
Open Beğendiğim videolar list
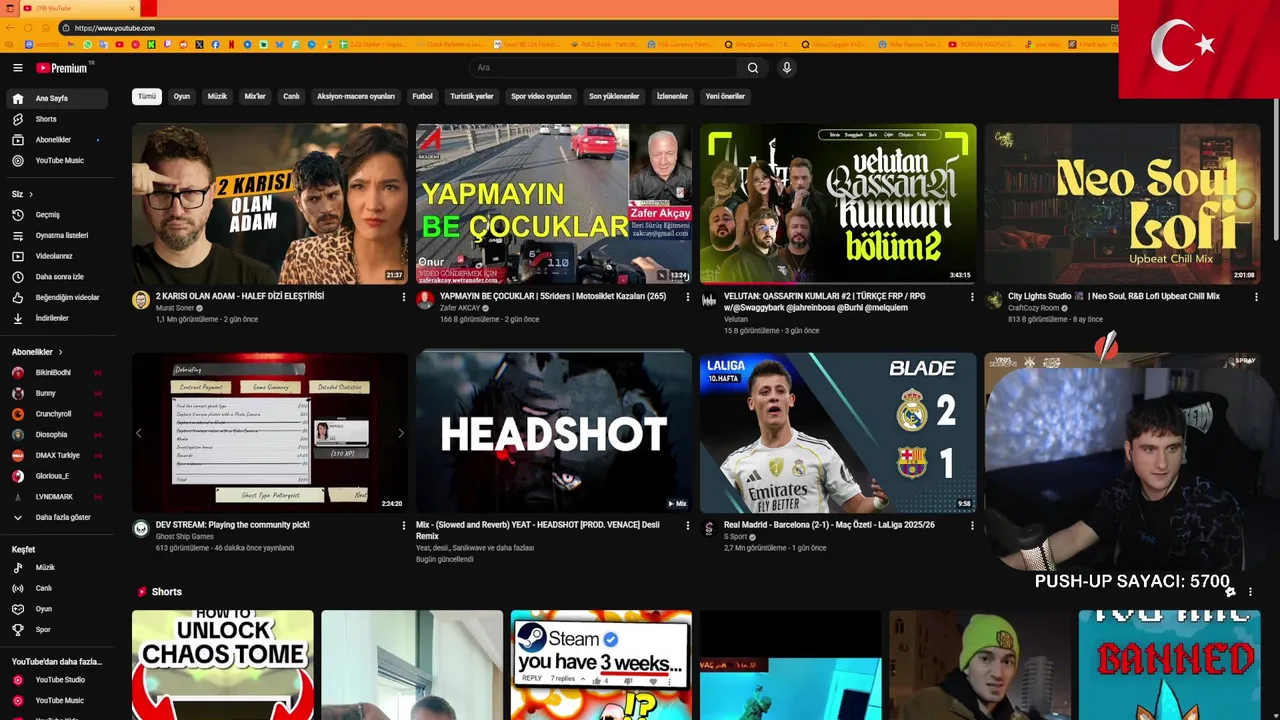click(x=59, y=298)
